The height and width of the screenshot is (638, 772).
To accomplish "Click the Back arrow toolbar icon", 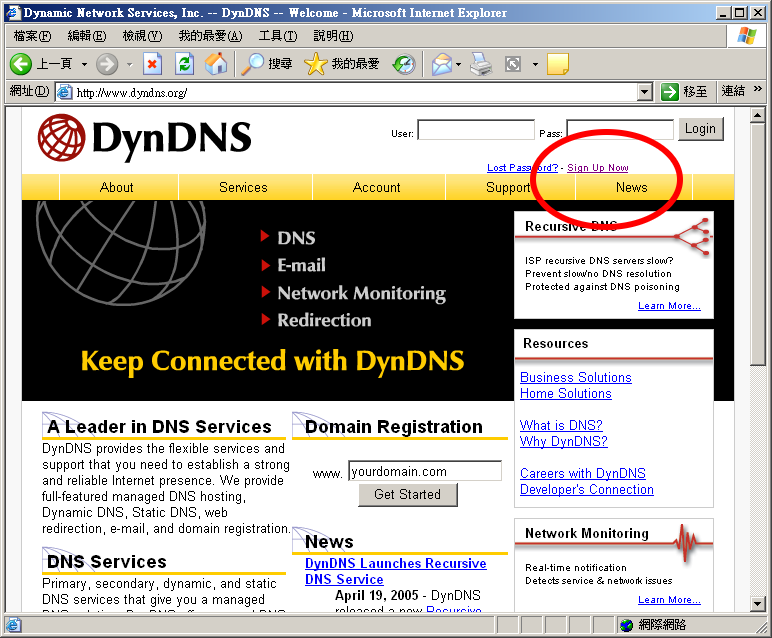I will [x=21, y=64].
